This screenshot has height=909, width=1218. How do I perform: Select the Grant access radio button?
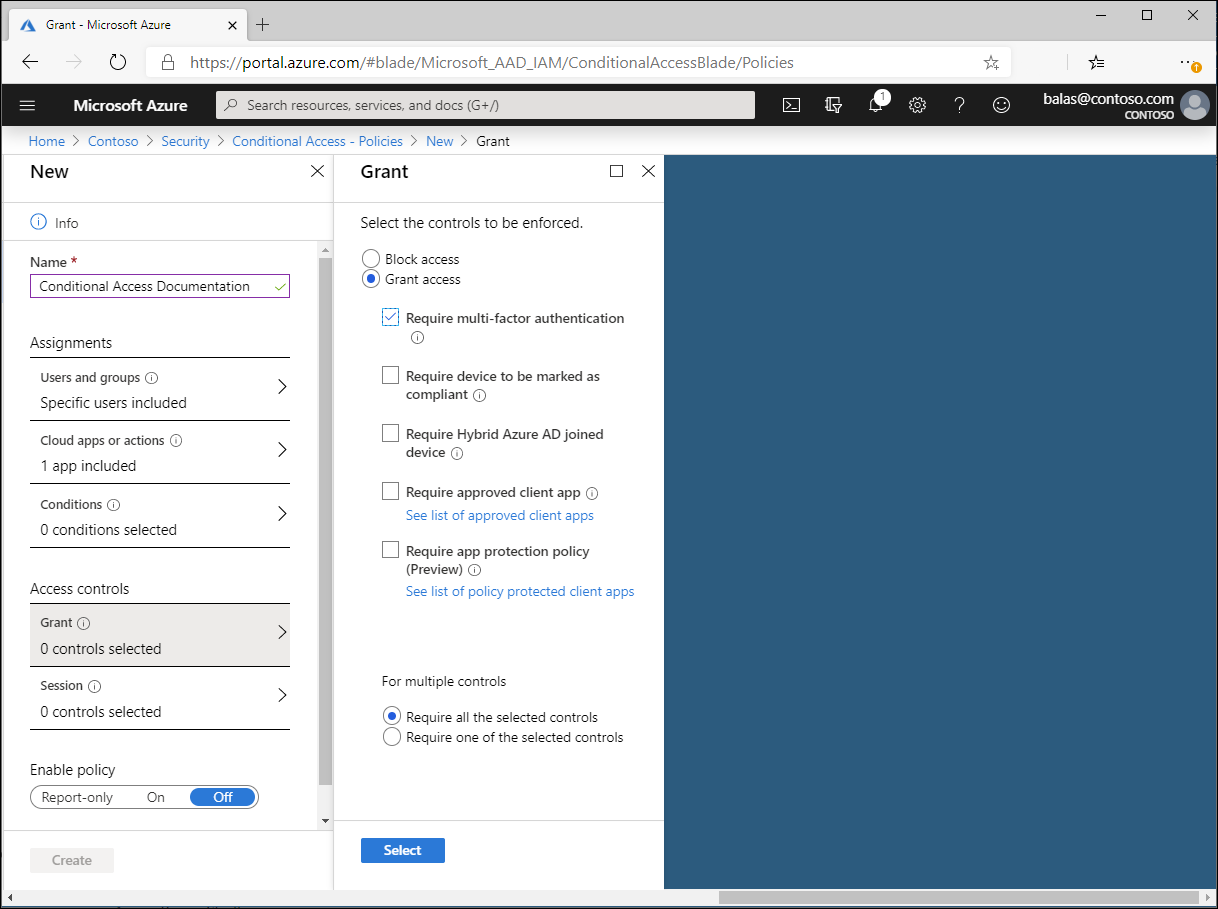coord(371,279)
